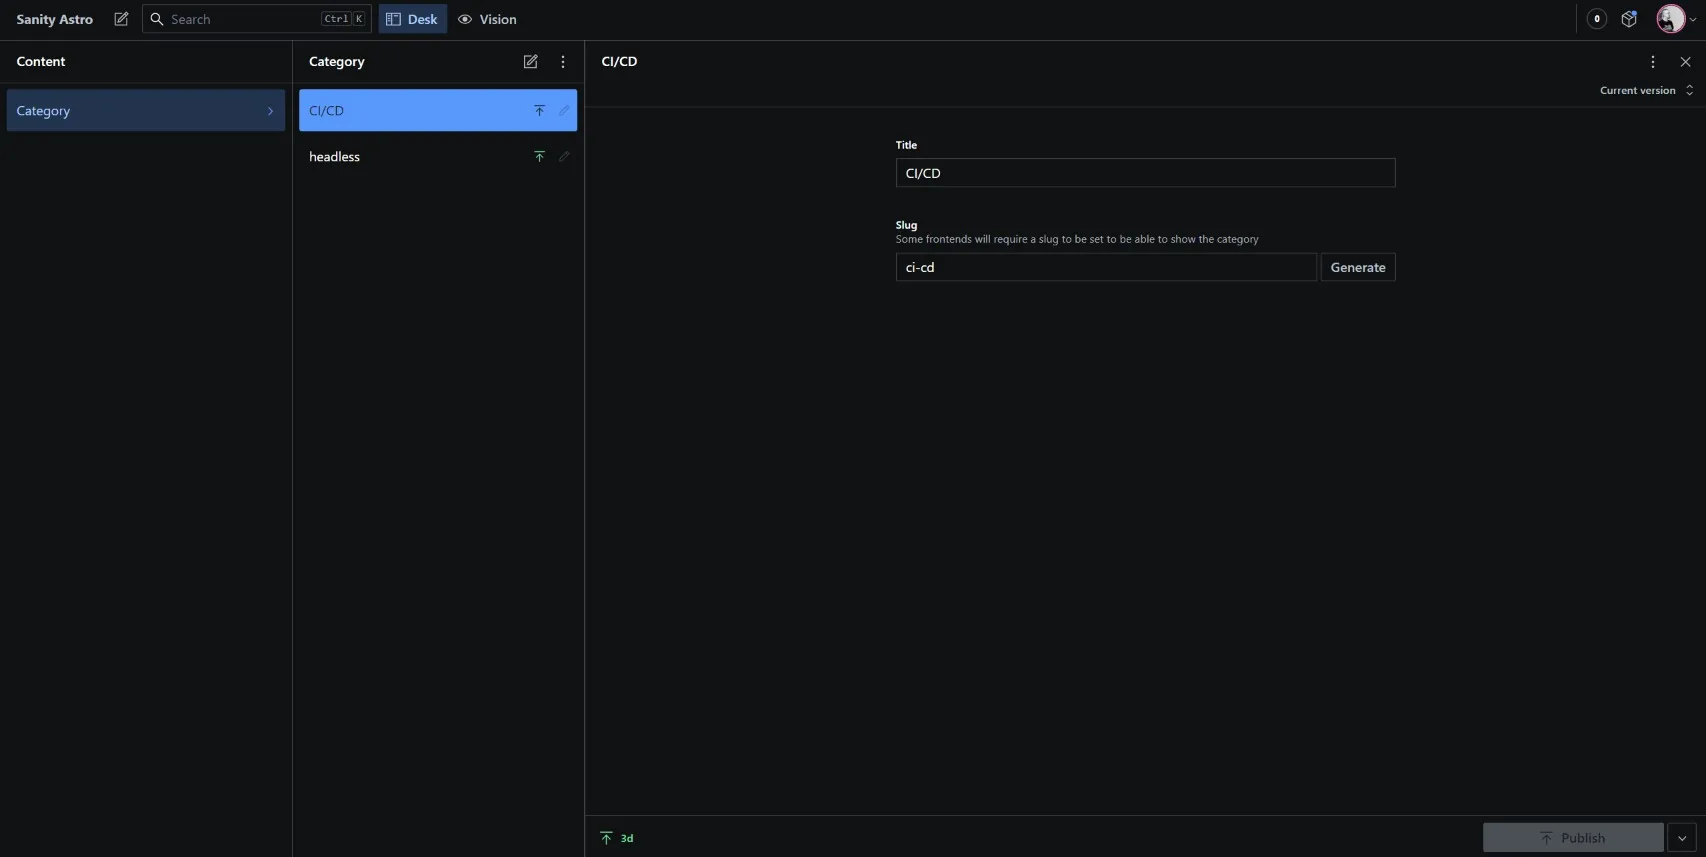1706x857 pixels.
Task: Click the edit pencil icon on CI/CD row
Action: click(564, 111)
